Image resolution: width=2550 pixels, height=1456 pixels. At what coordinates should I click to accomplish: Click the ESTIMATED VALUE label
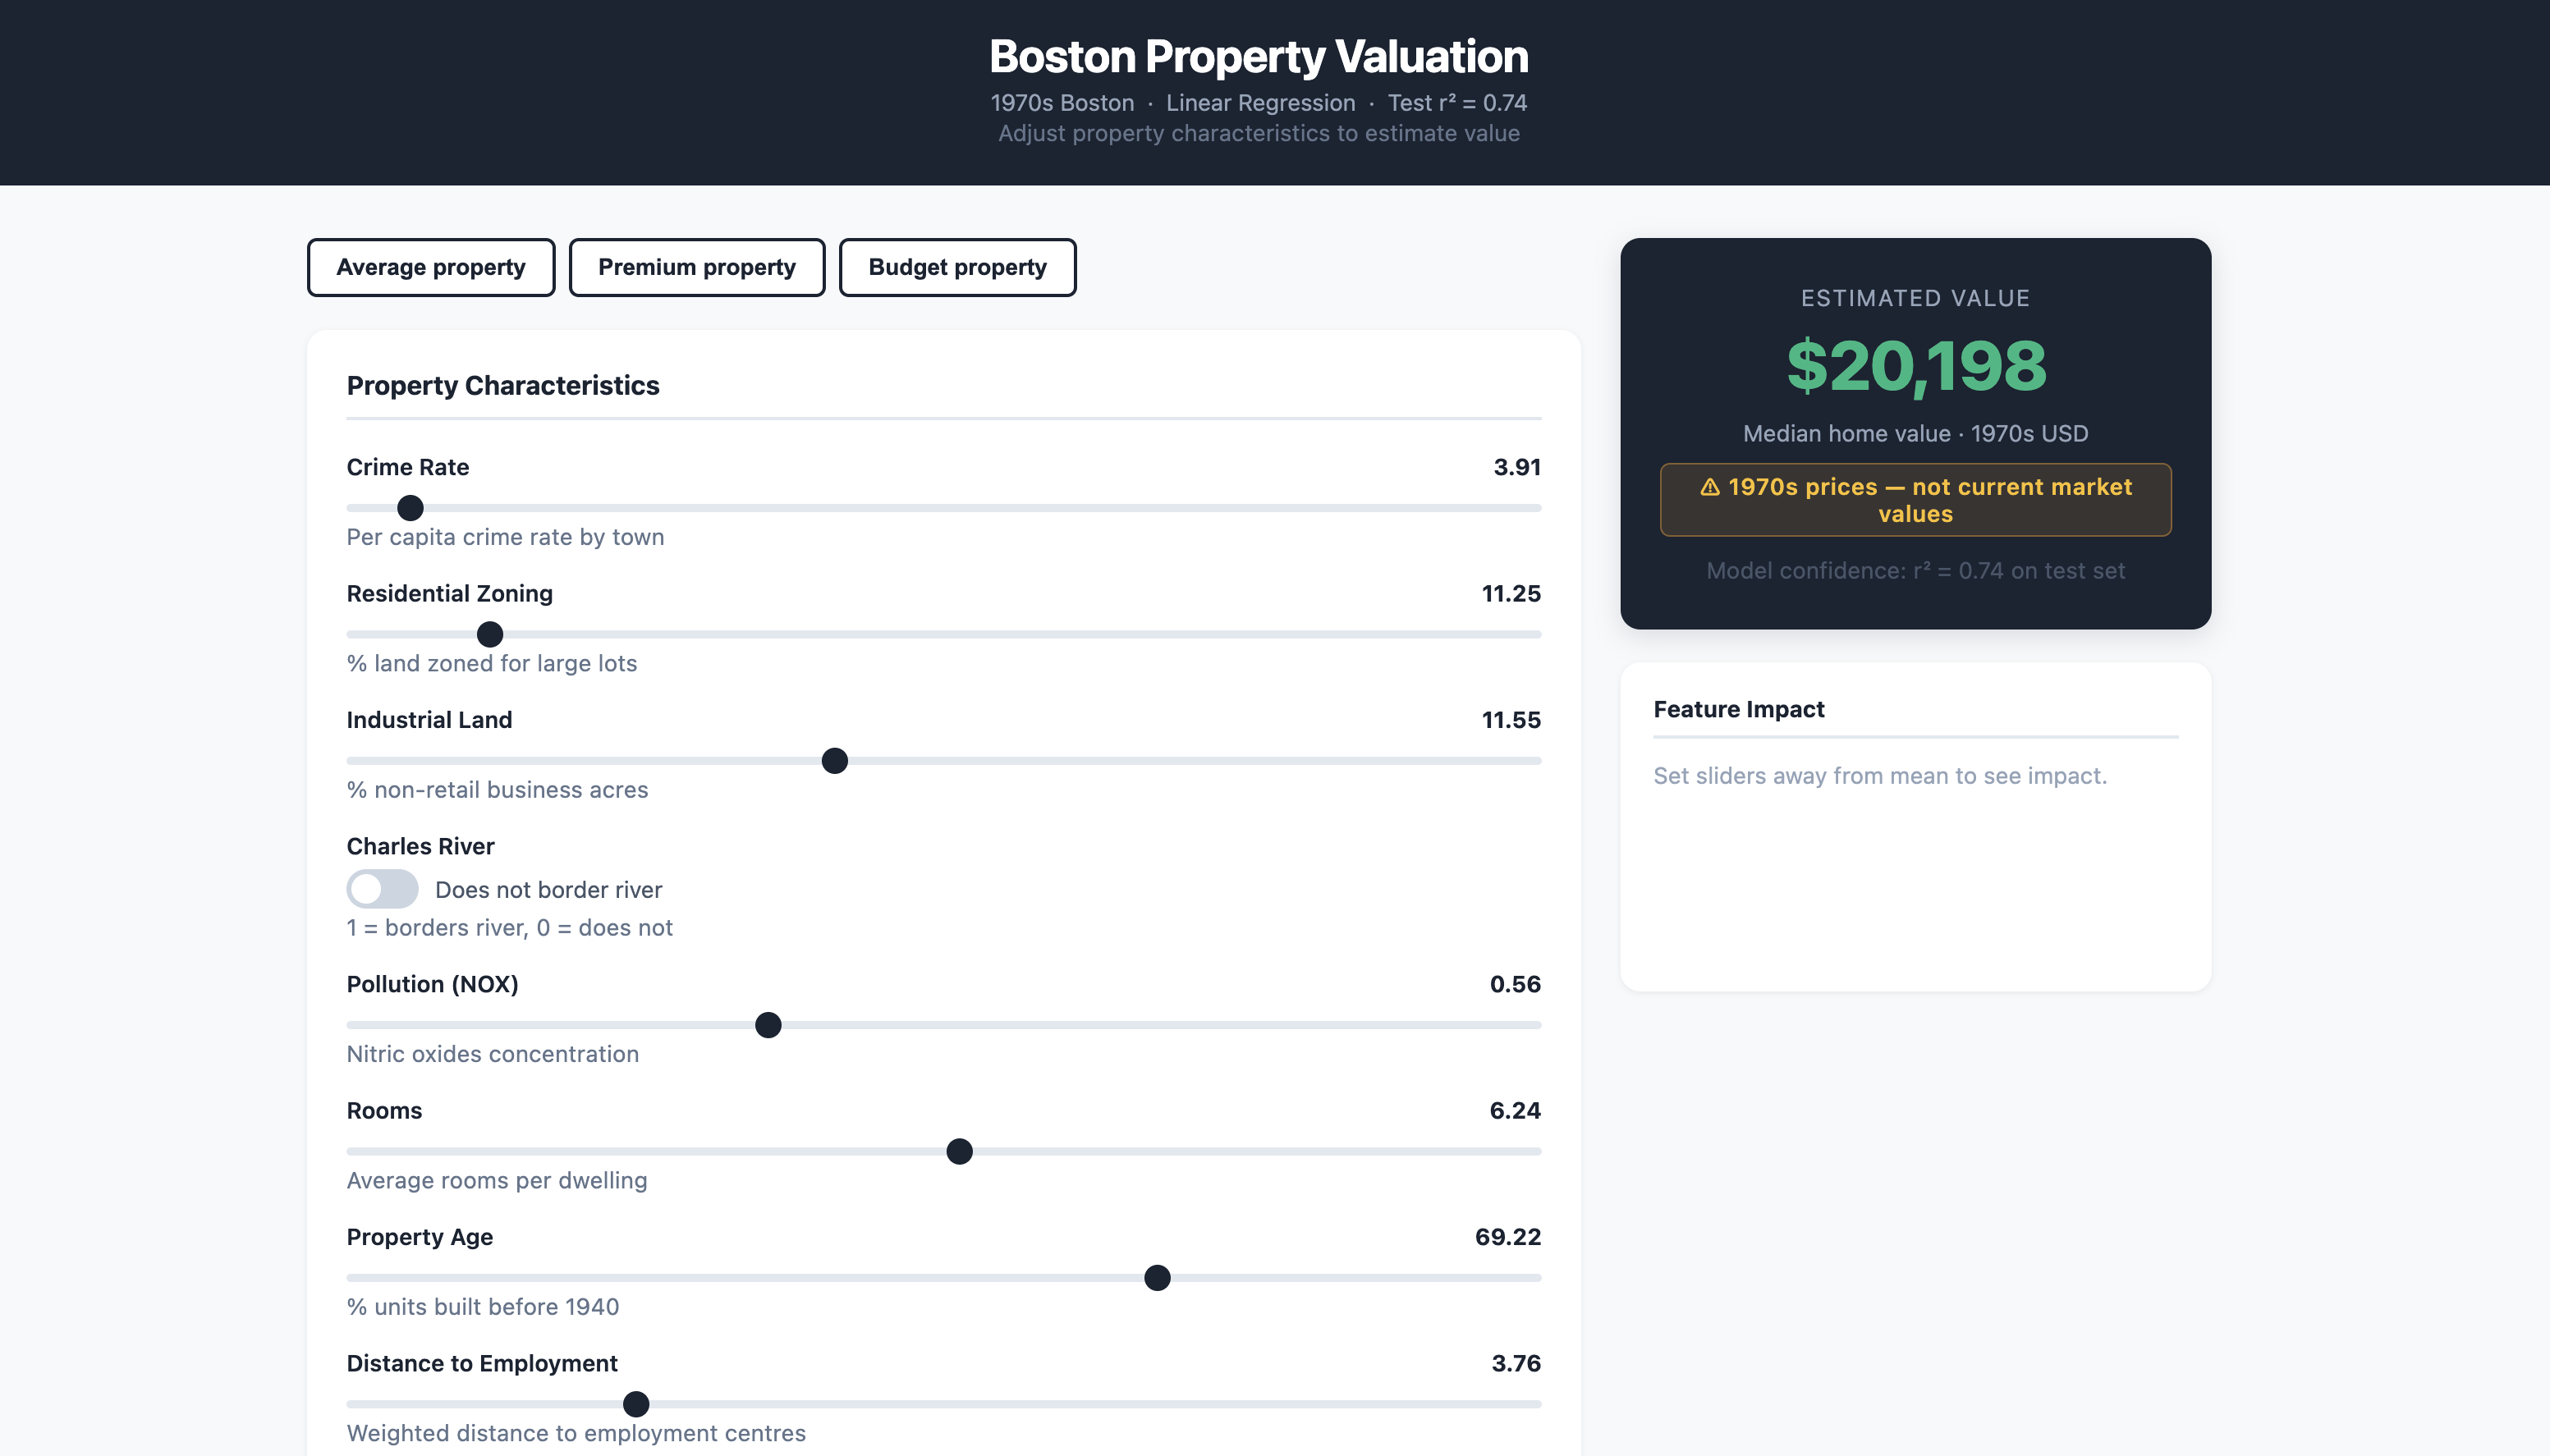[1916, 298]
